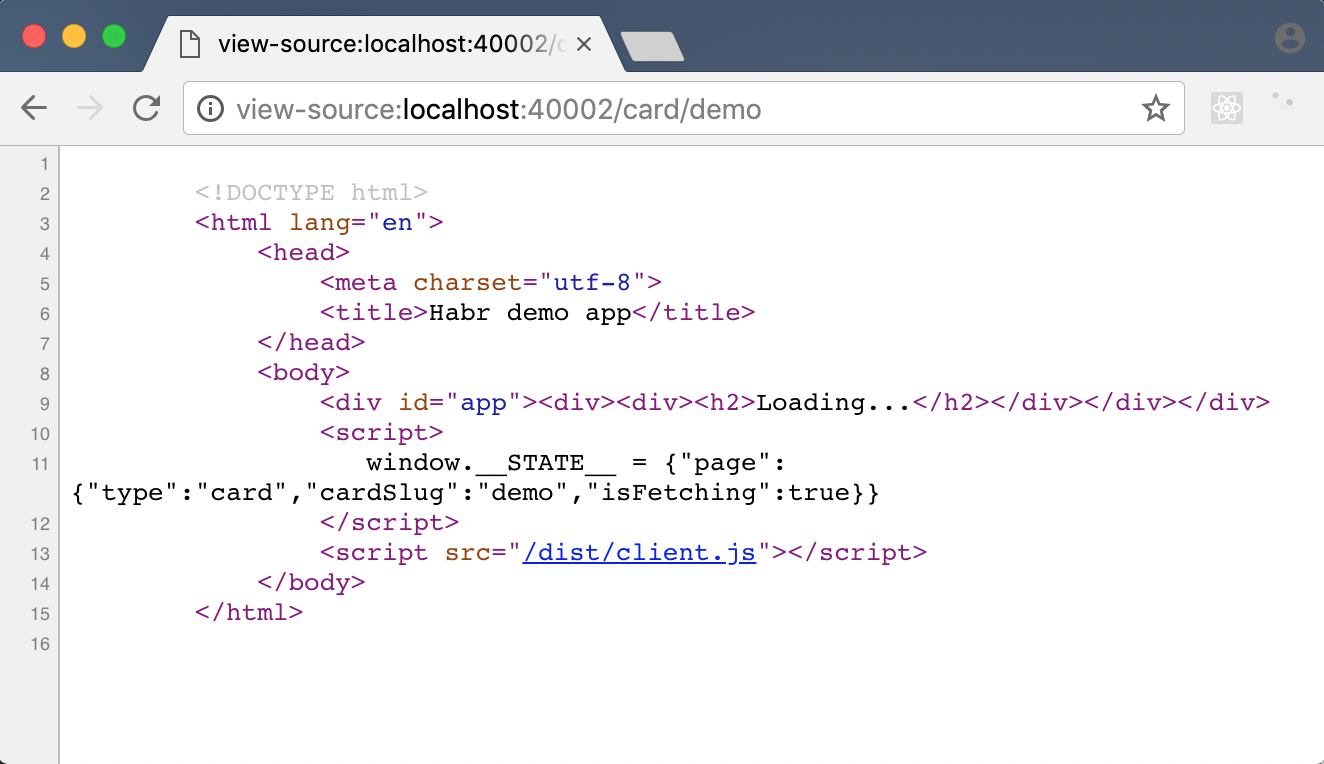Click the opening <body> tag
1324x764 pixels.
click(x=304, y=373)
